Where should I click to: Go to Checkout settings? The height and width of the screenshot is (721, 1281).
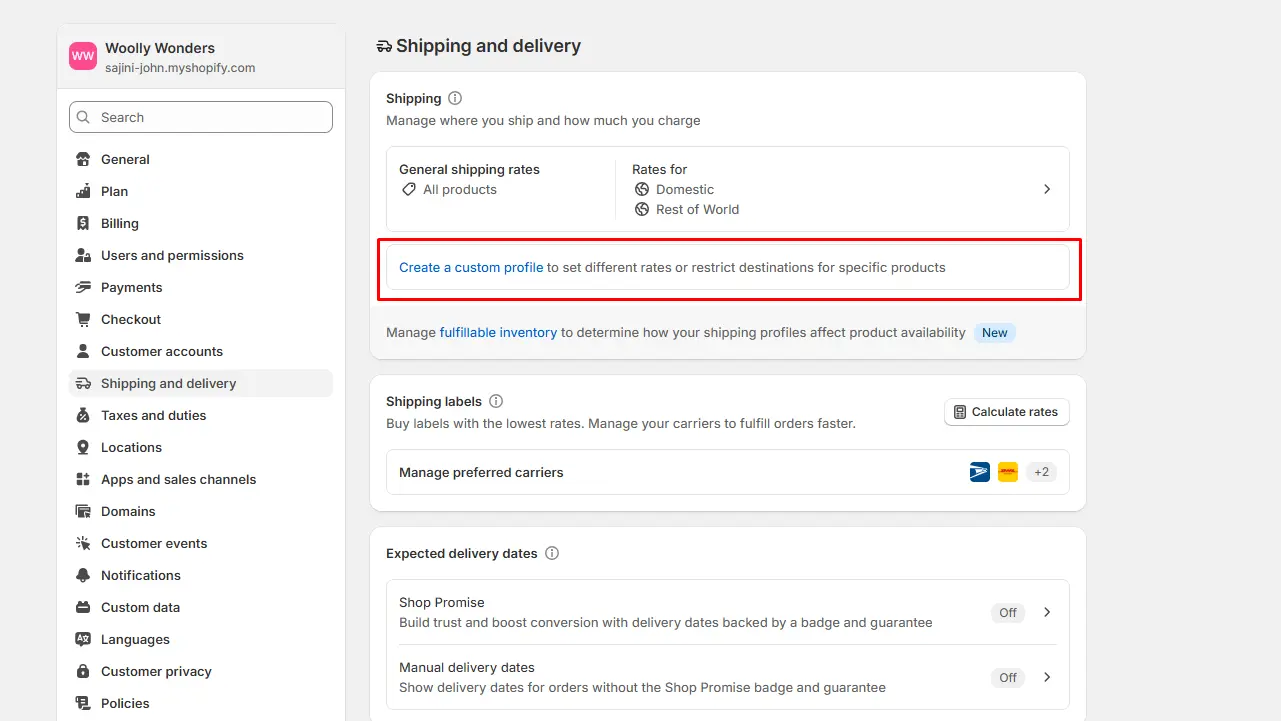(x=131, y=319)
